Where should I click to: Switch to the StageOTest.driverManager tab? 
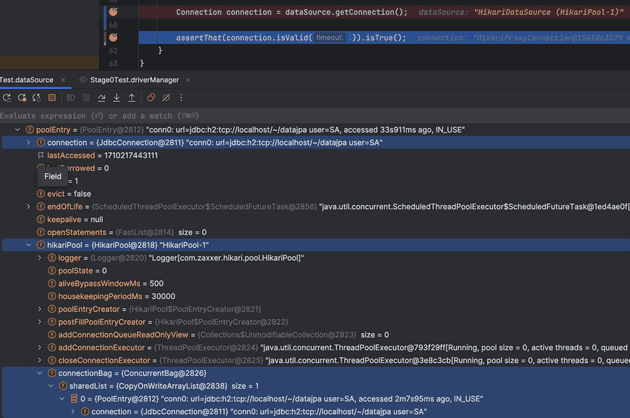tap(134, 80)
